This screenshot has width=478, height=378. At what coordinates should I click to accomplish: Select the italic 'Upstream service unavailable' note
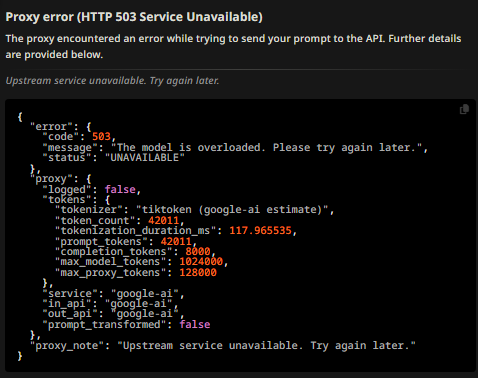coord(112,81)
